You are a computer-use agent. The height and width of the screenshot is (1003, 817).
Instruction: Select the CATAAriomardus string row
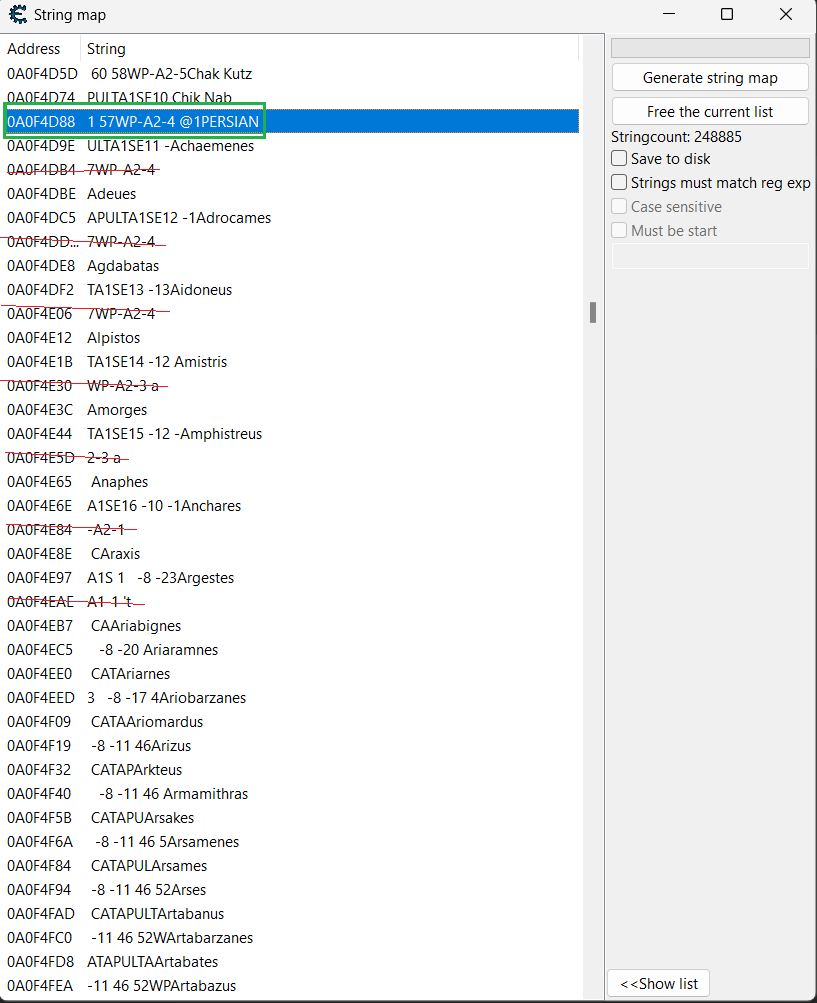pyautogui.click(x=290, y=722)
